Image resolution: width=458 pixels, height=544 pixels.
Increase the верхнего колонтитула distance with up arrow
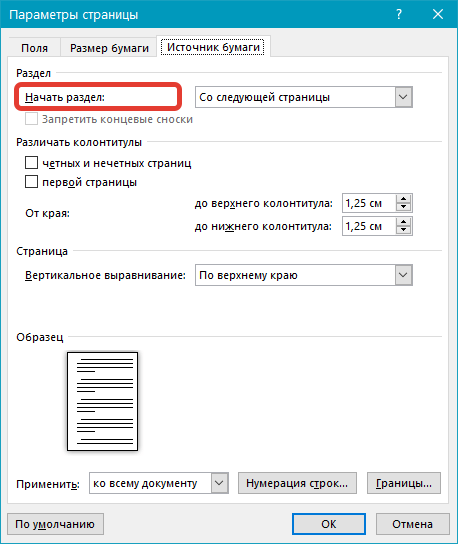point(404,199)
